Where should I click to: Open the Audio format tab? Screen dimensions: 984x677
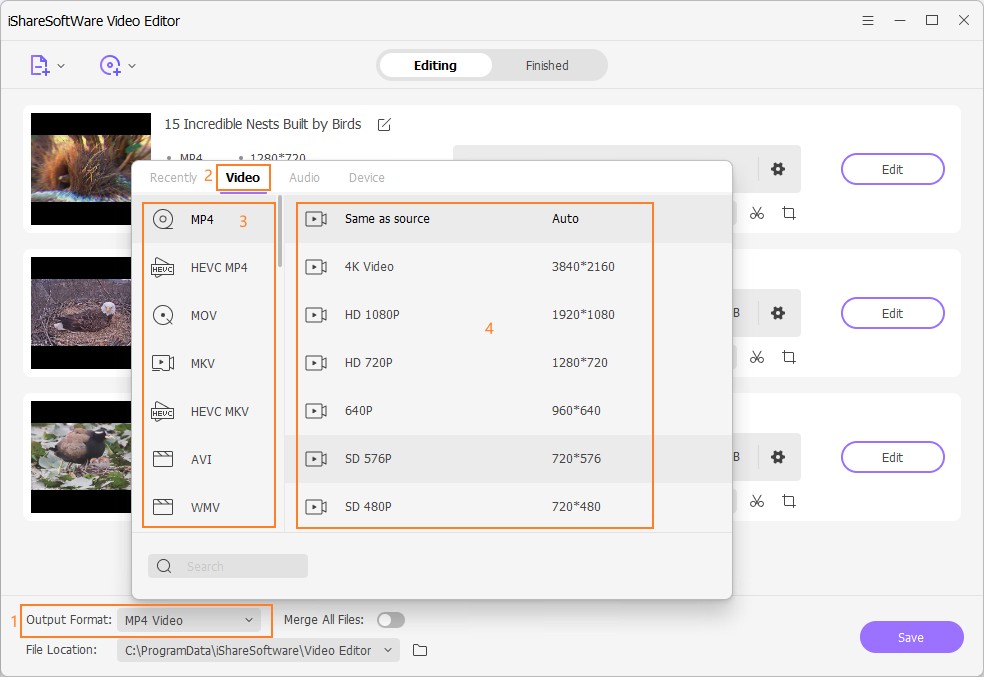point(304,178)
